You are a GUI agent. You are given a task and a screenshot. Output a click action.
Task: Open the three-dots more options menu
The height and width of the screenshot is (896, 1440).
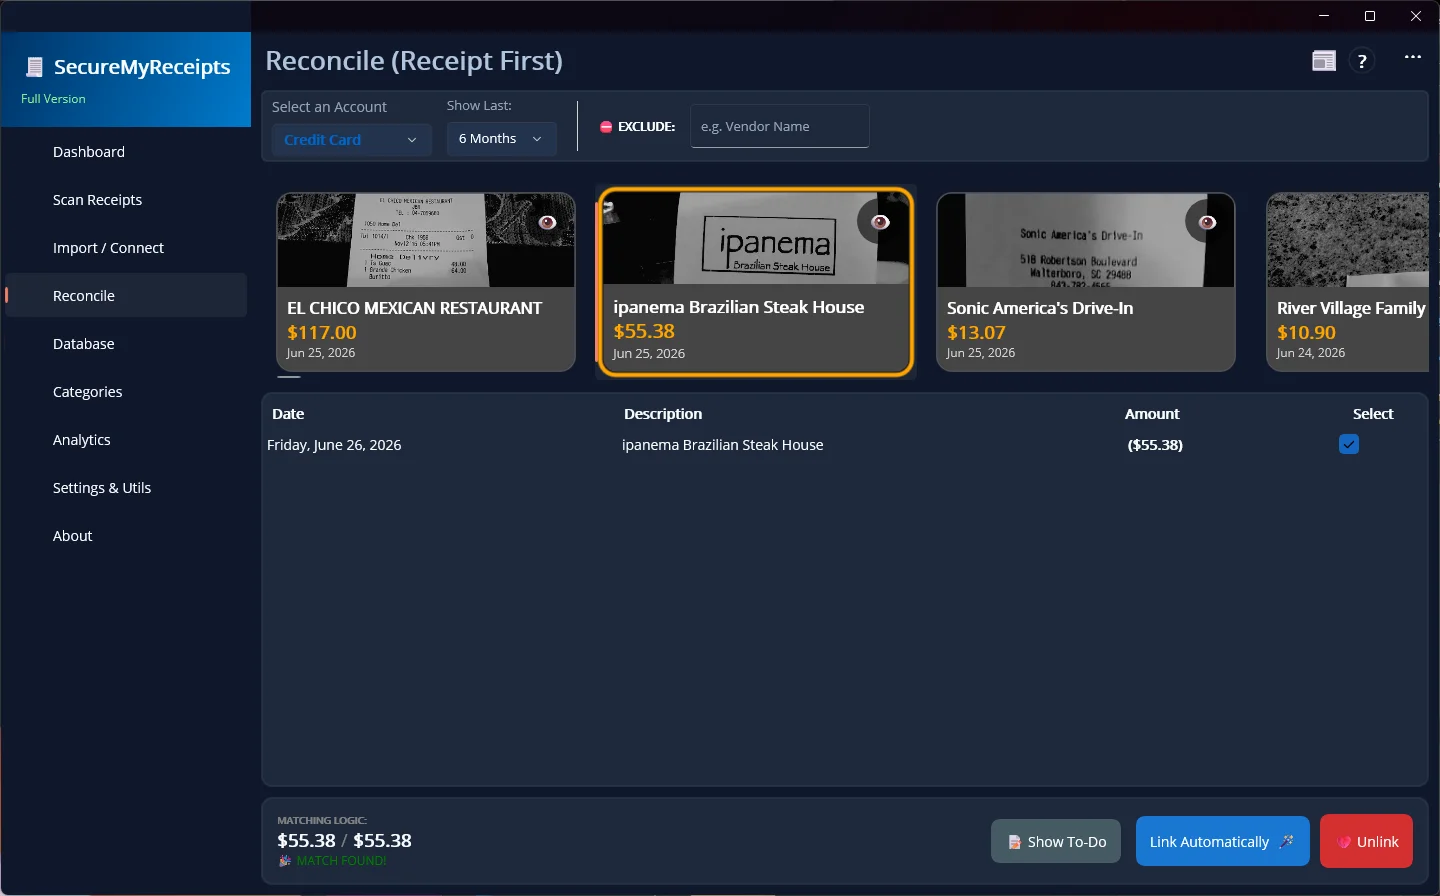click(x=1413, y=57)
